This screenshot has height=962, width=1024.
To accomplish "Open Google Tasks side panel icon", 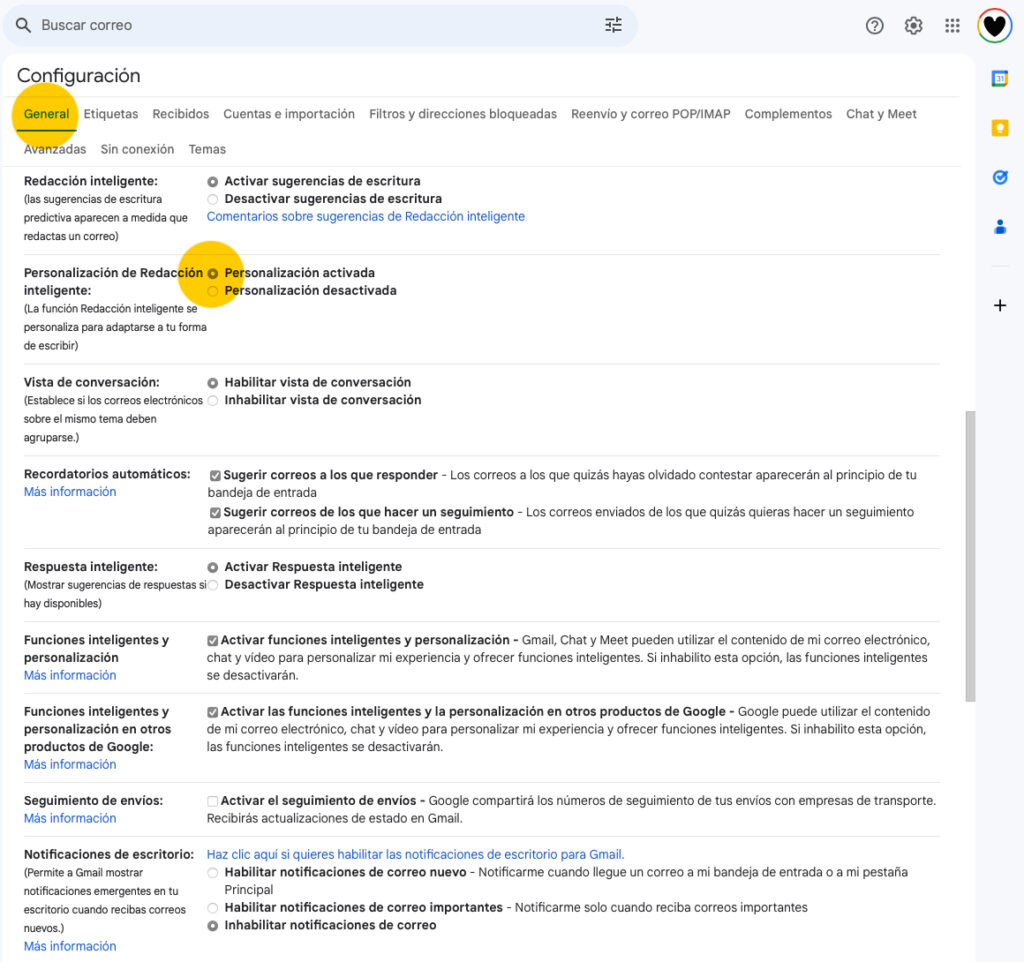I will pyautogui.click(x=999, y=177).
